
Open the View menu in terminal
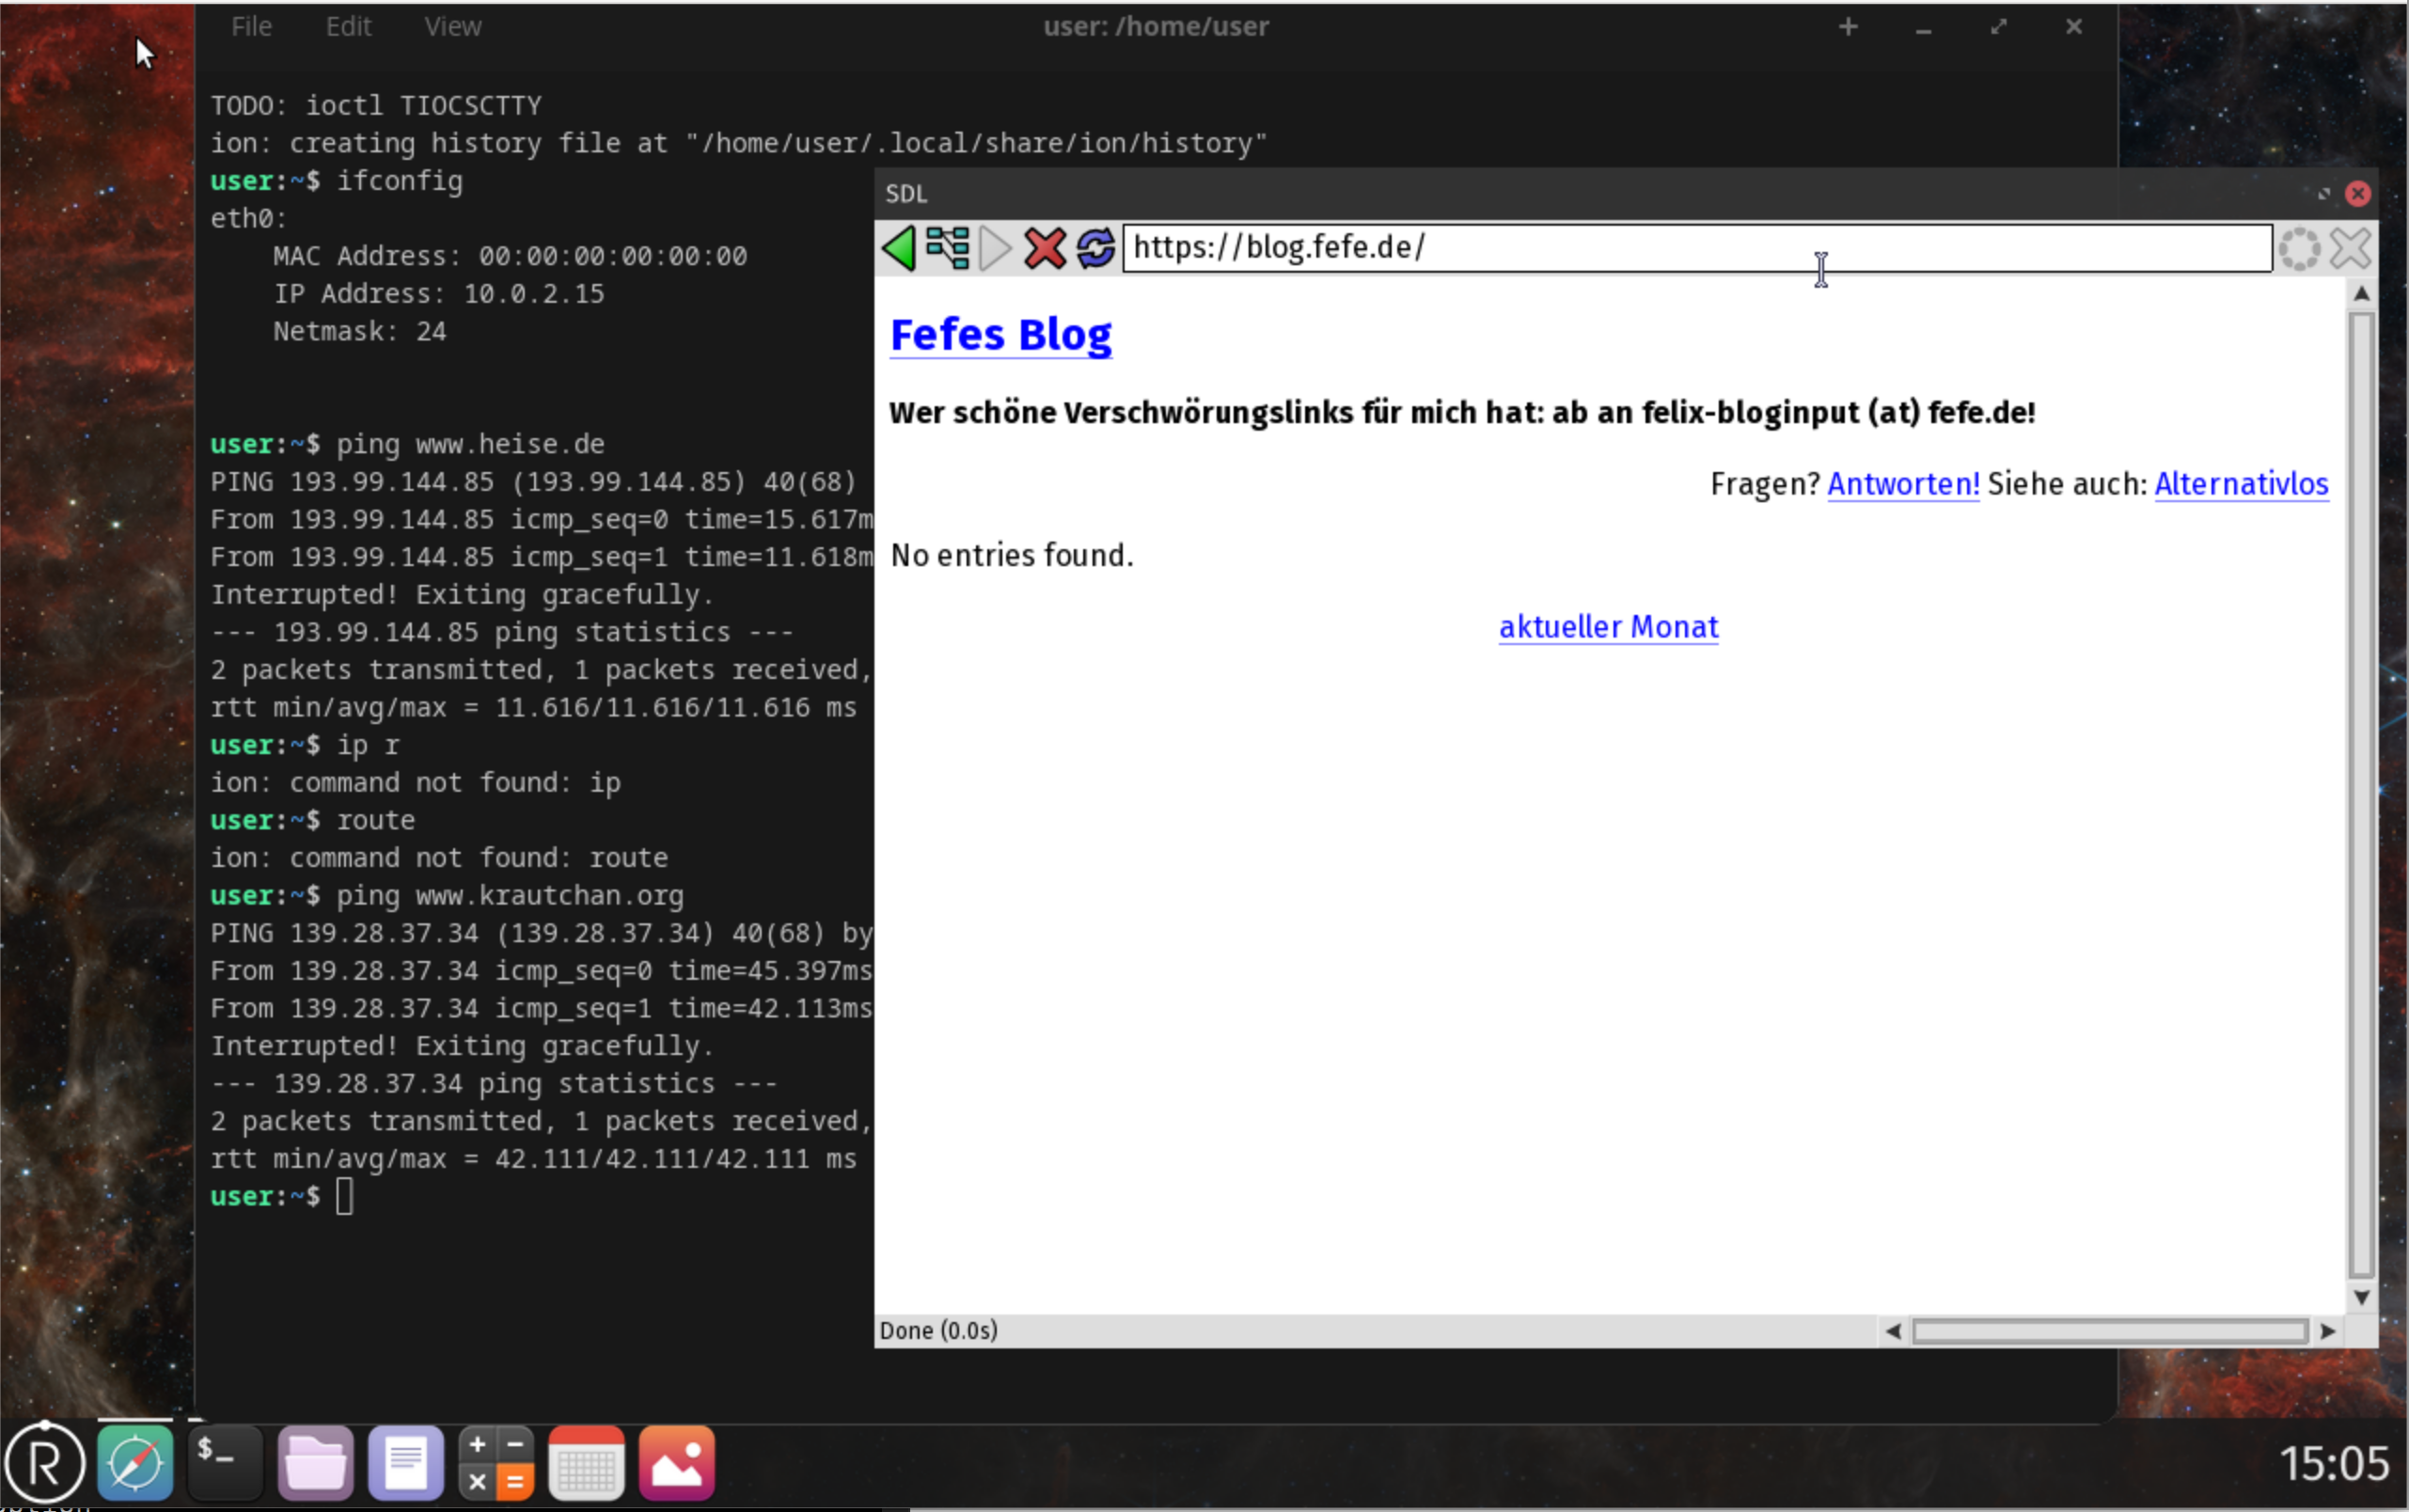tap(452, 27)
